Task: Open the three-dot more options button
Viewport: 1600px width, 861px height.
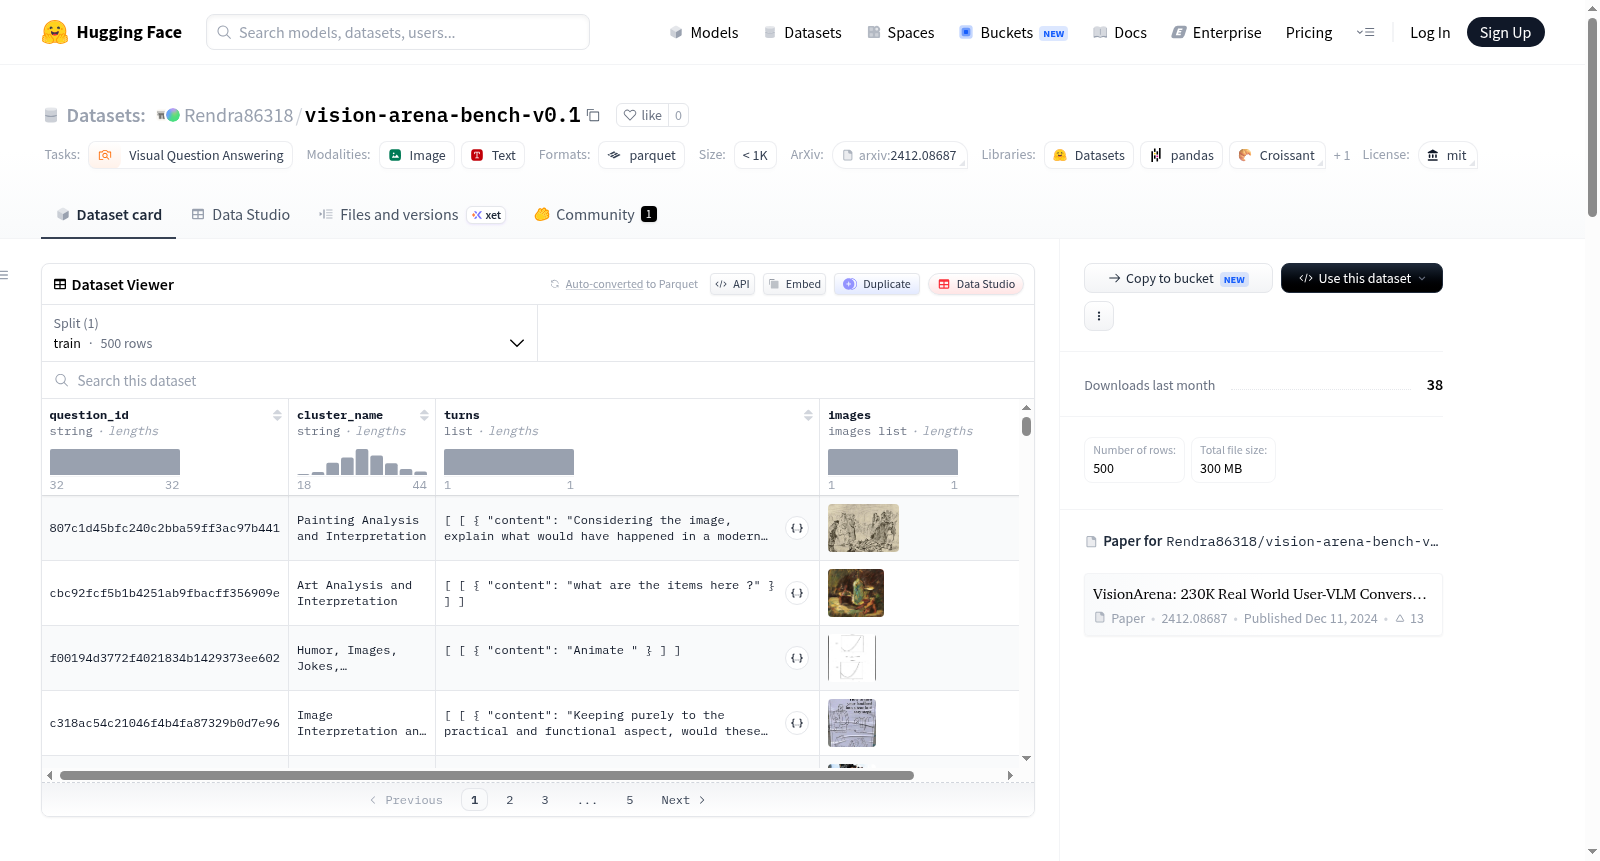Action: 1099,316
